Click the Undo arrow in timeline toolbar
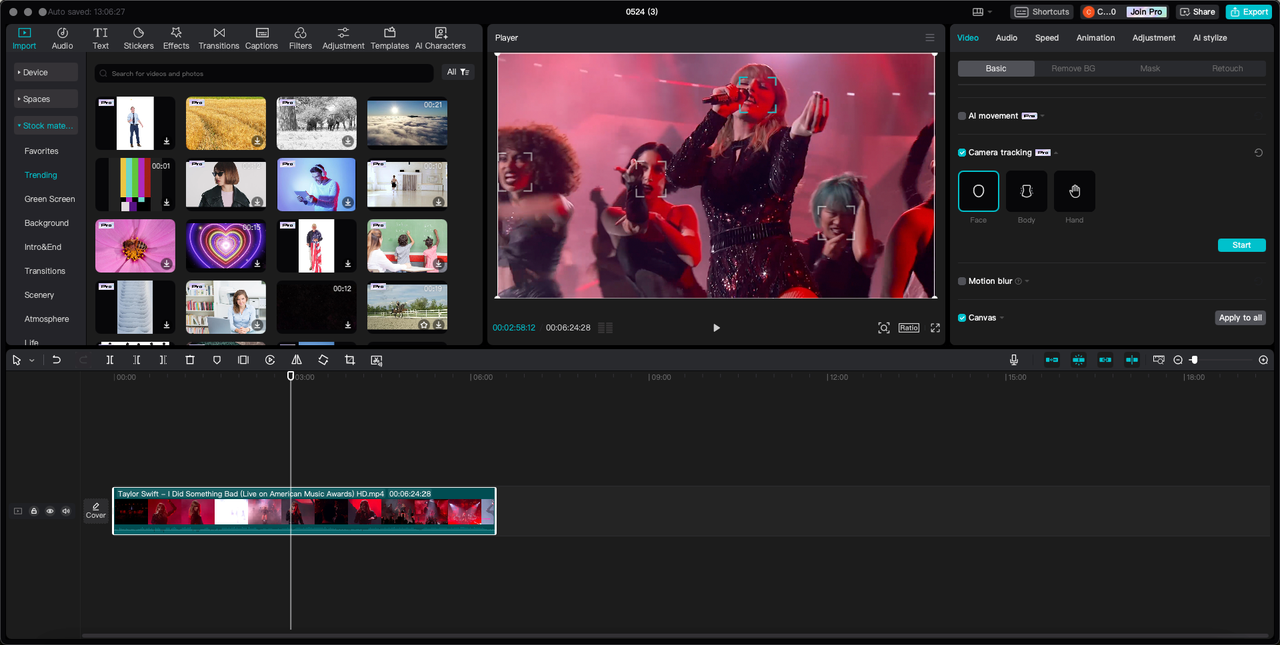This screenshot has width=1280, height=645. [57, 360]
